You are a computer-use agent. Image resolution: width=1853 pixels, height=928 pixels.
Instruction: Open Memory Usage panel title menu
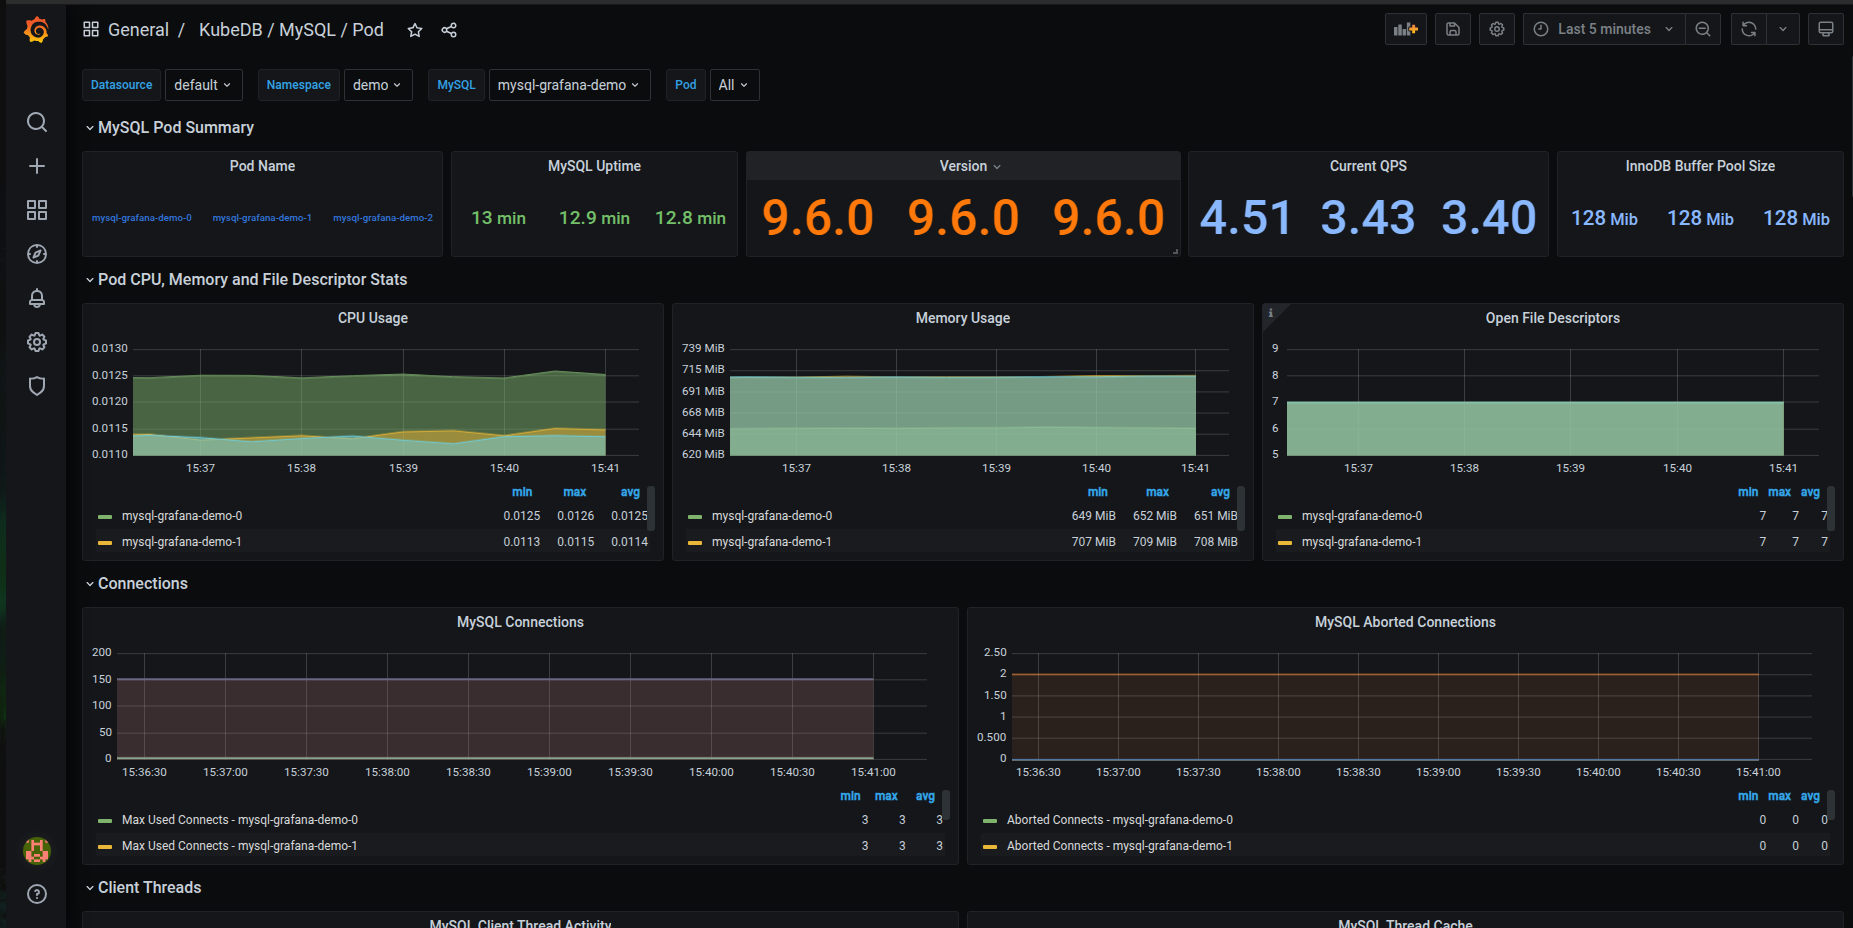(x=963, y=318)
